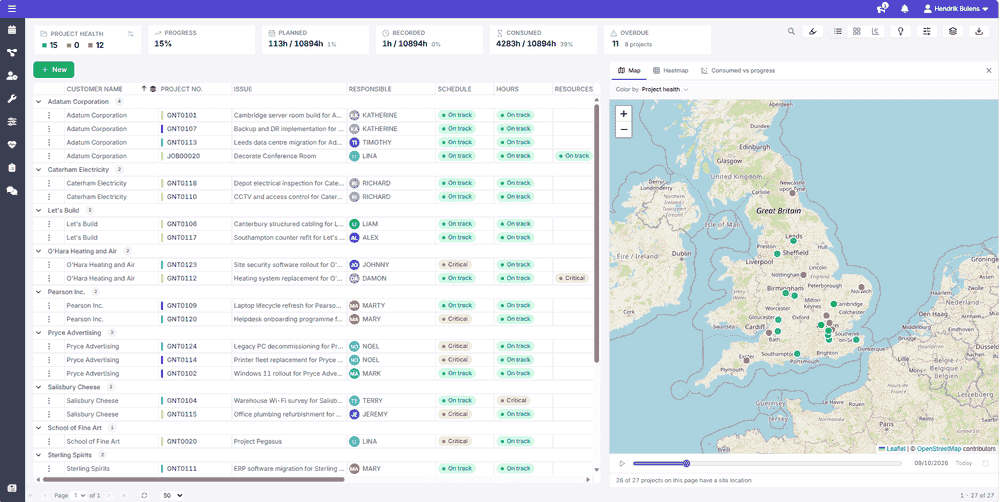Zoom out on the map

click(x=624, y=129)
